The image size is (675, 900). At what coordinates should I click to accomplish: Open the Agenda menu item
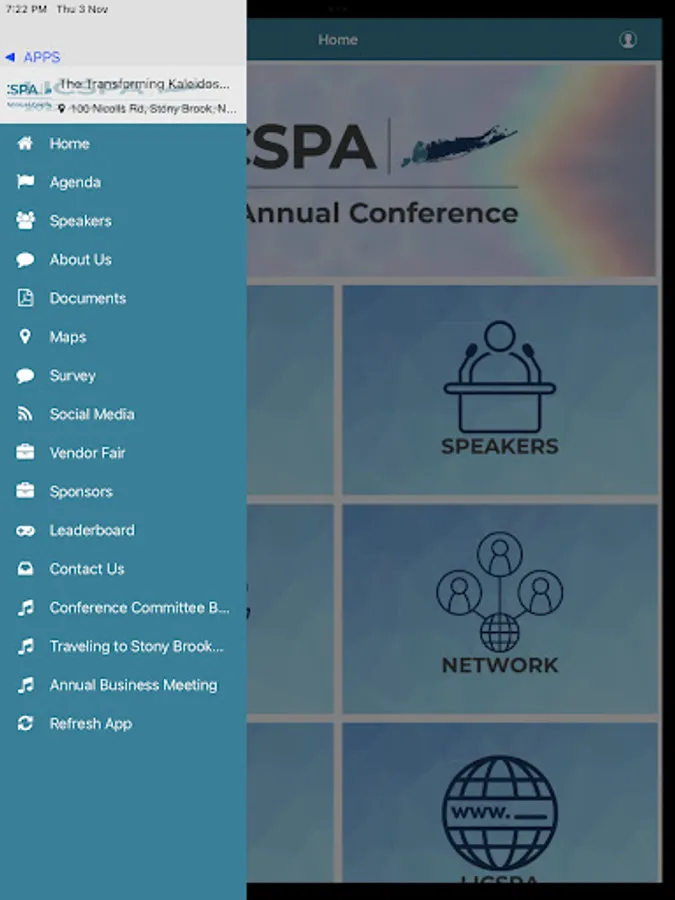(123, 182)
